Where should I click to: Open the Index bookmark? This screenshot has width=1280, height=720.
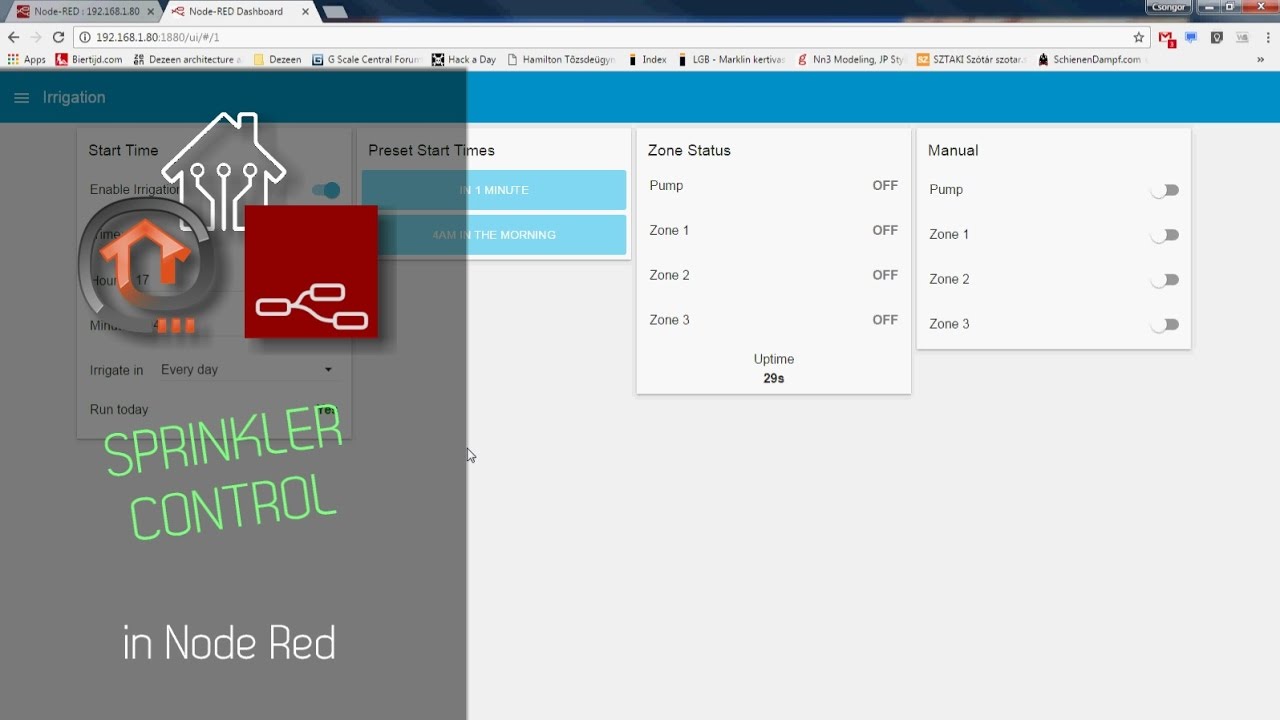(x=647, y=60)
